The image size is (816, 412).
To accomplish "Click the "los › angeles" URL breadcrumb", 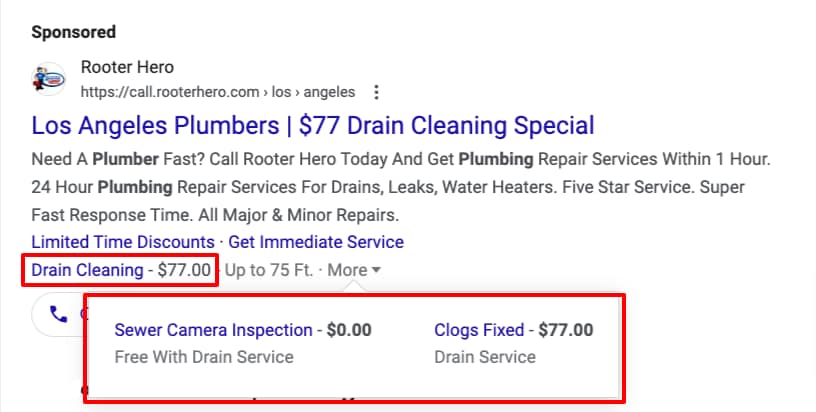I will coord(314,92).
